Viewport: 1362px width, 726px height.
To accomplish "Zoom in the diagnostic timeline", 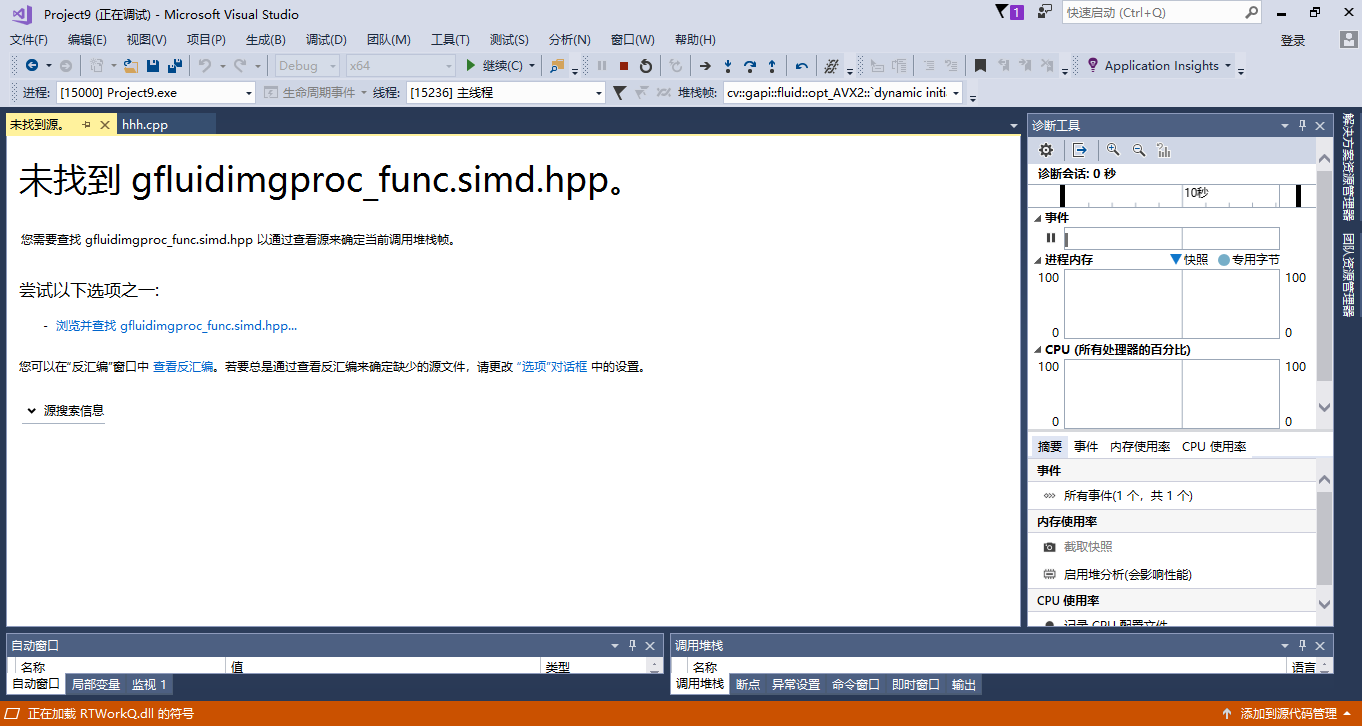I will click(1113, 150).
